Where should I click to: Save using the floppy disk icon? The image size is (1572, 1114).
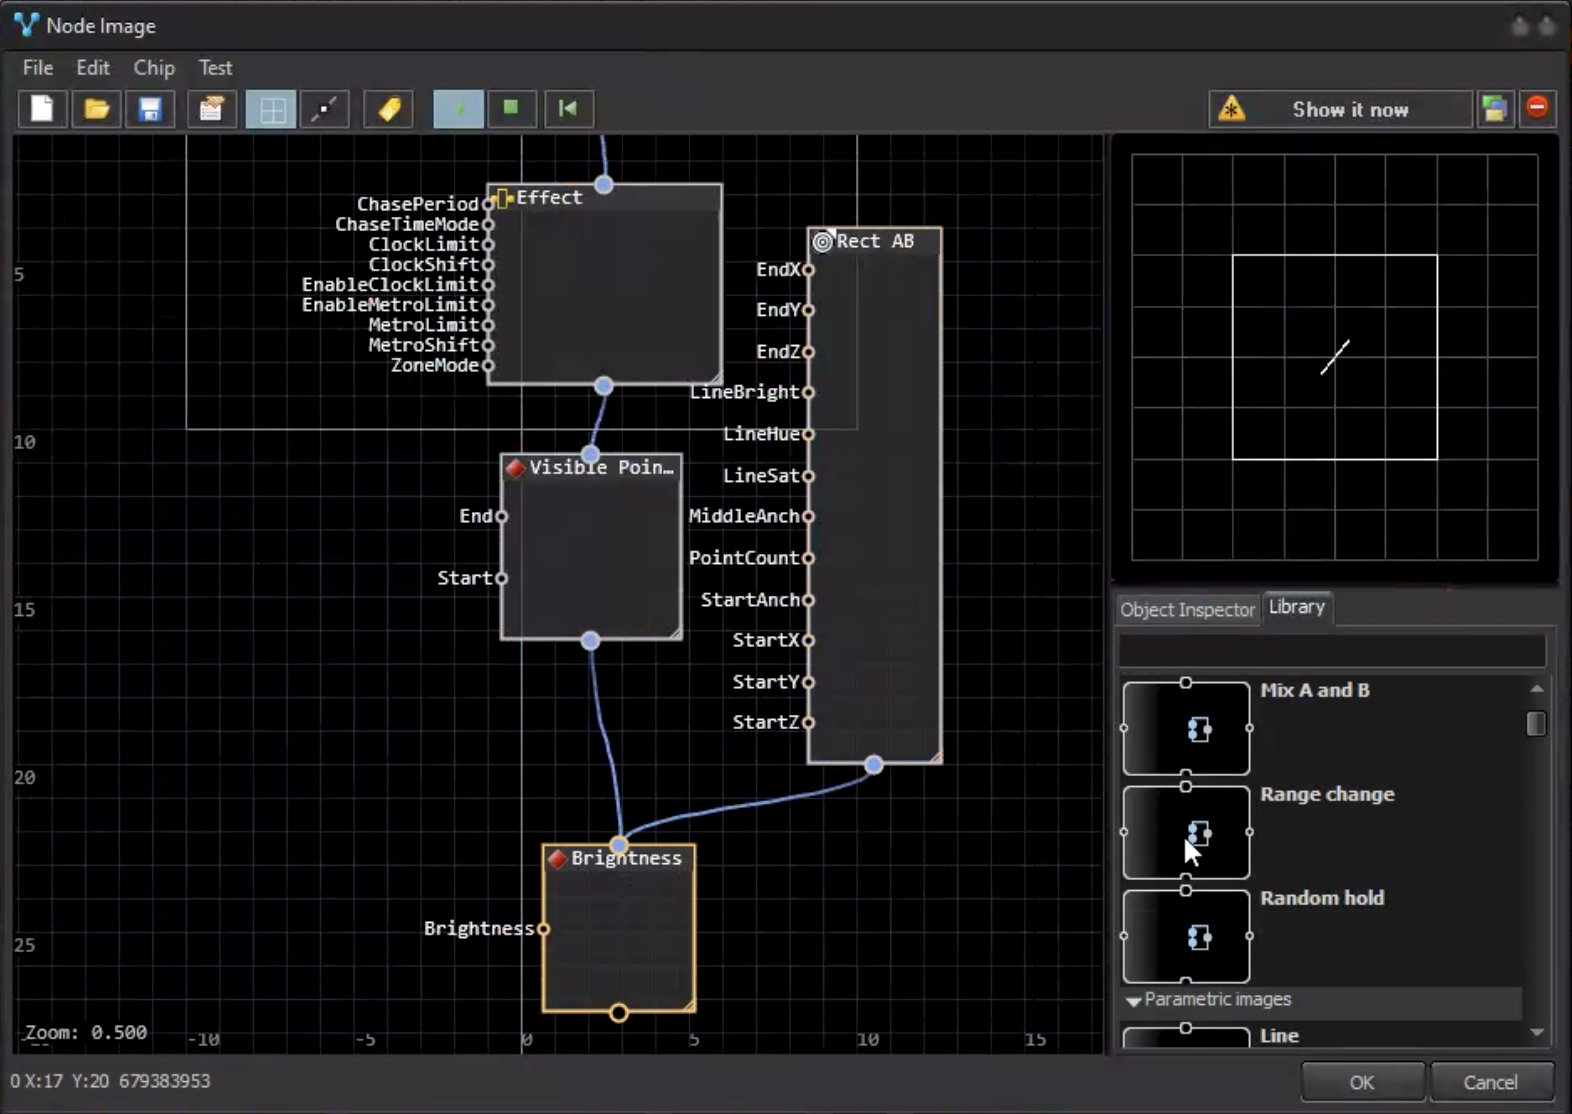(150, 109)
